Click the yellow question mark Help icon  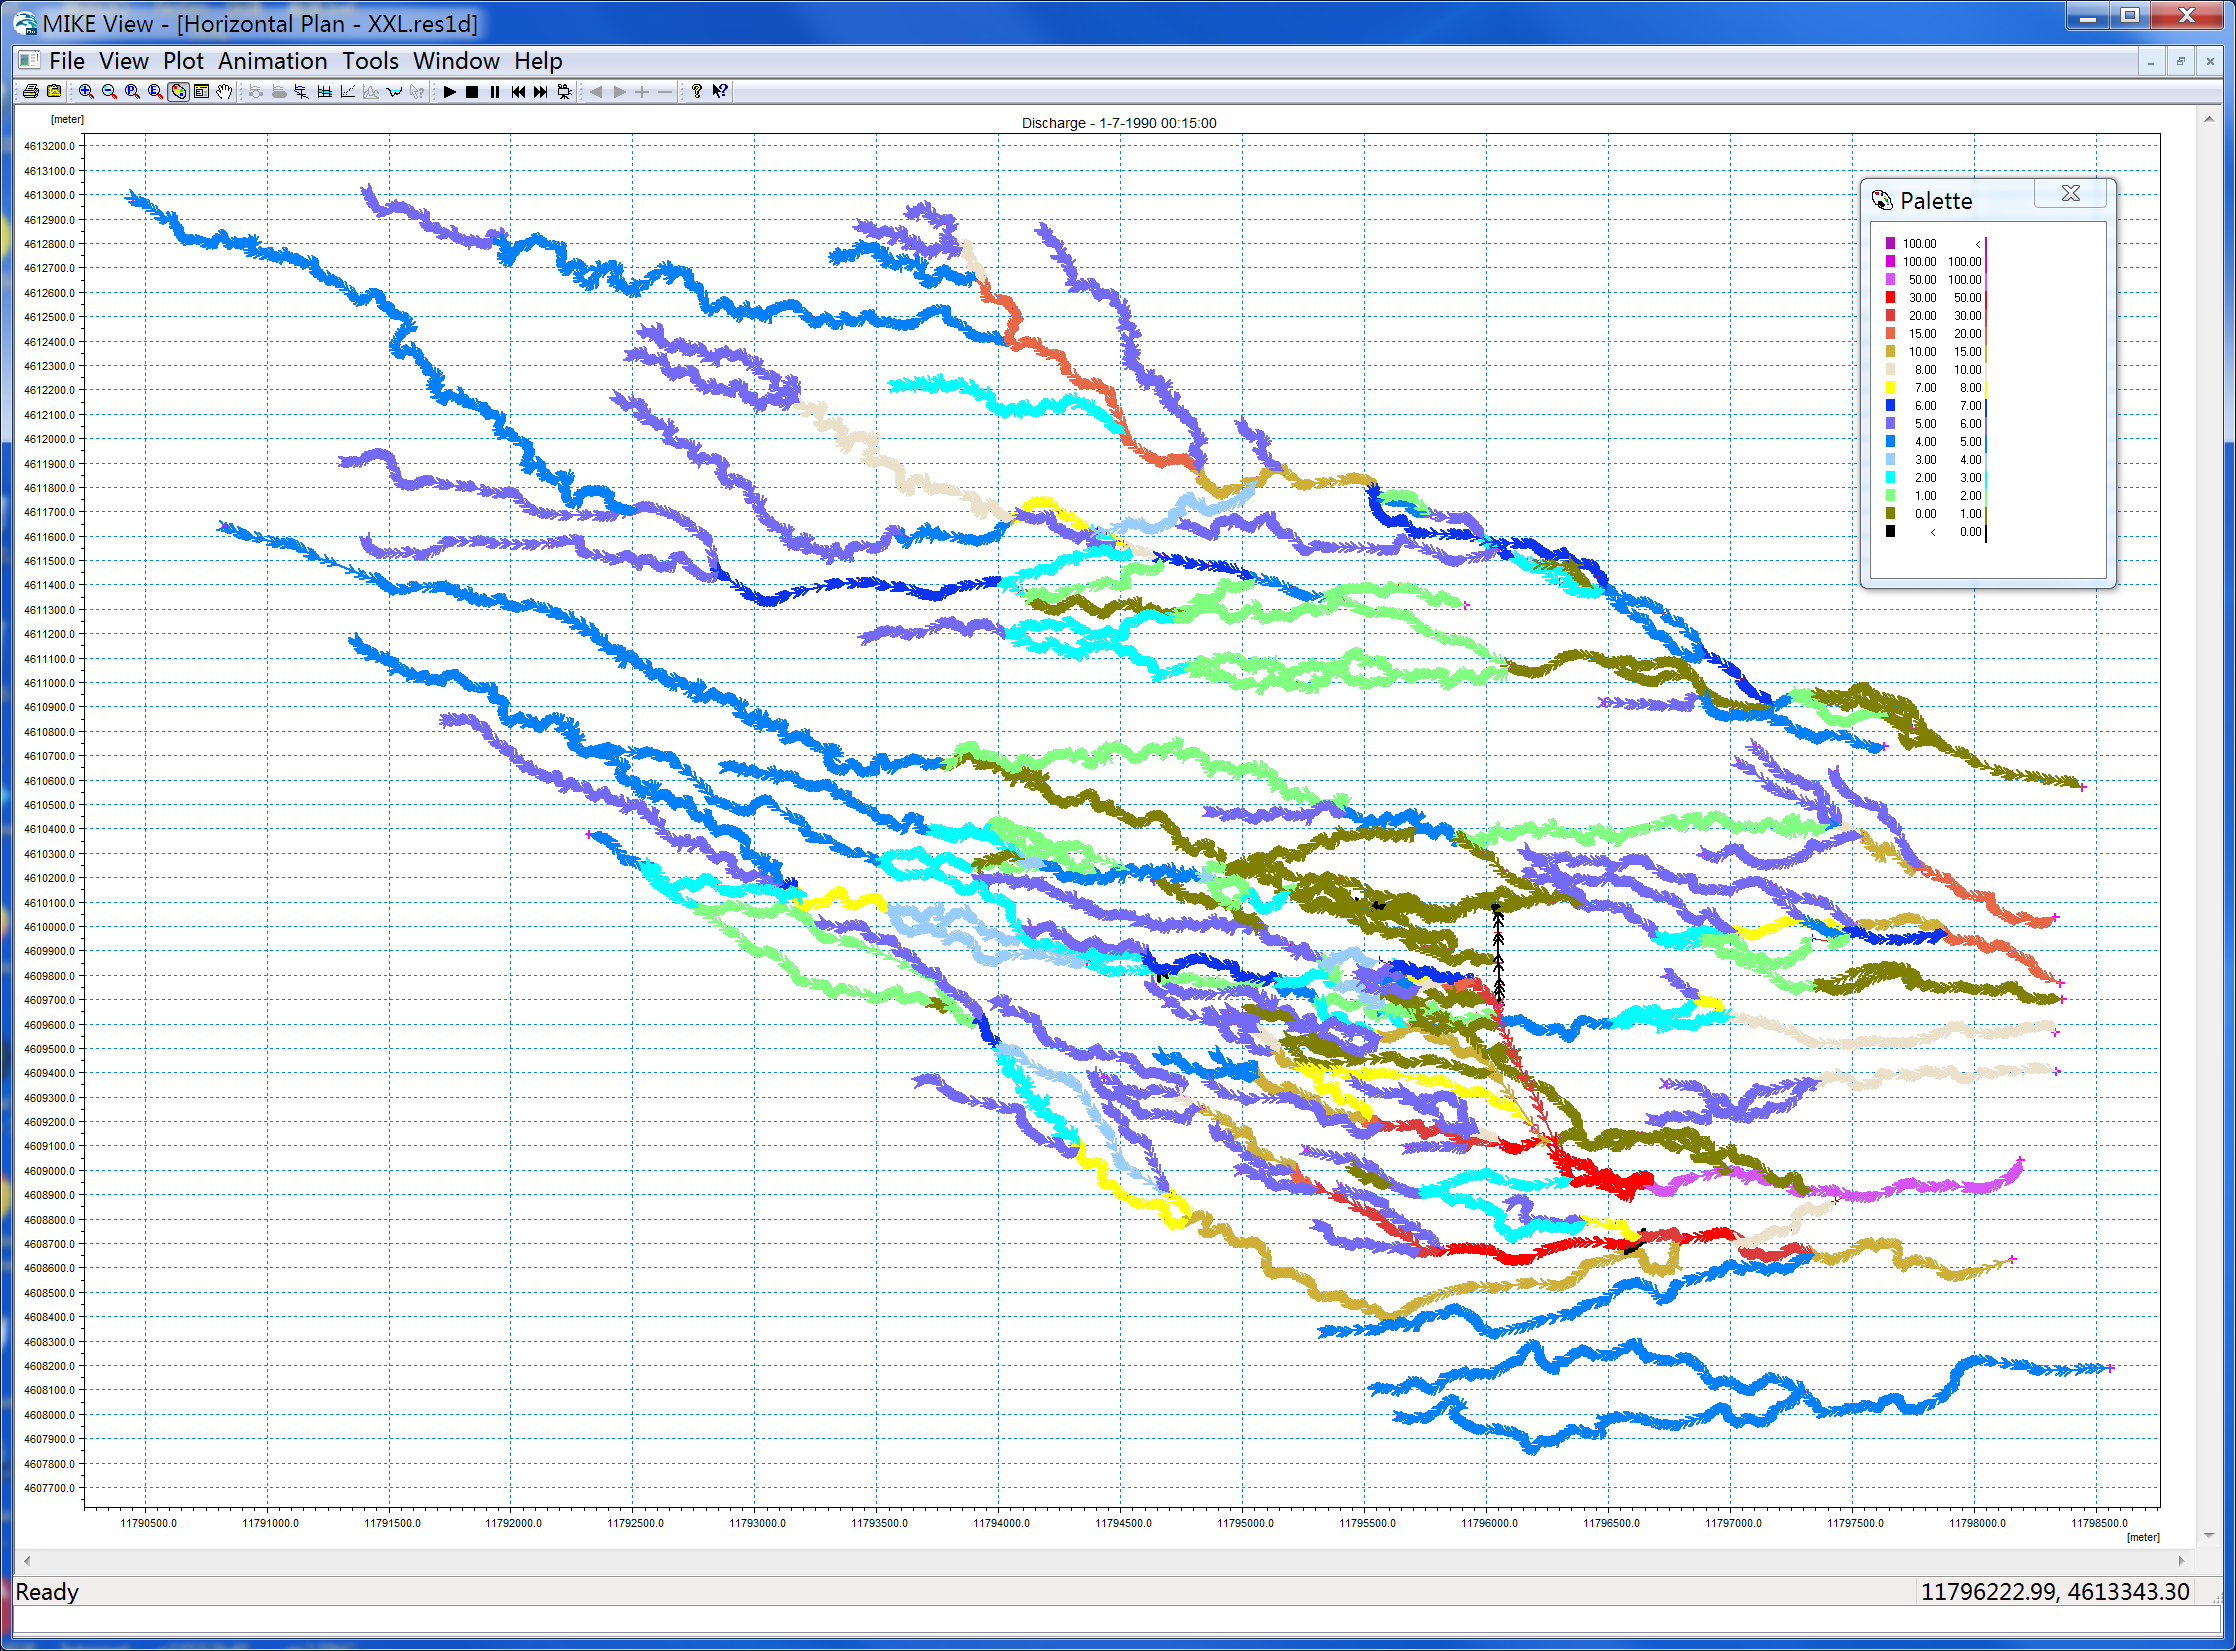pos(697,92)
